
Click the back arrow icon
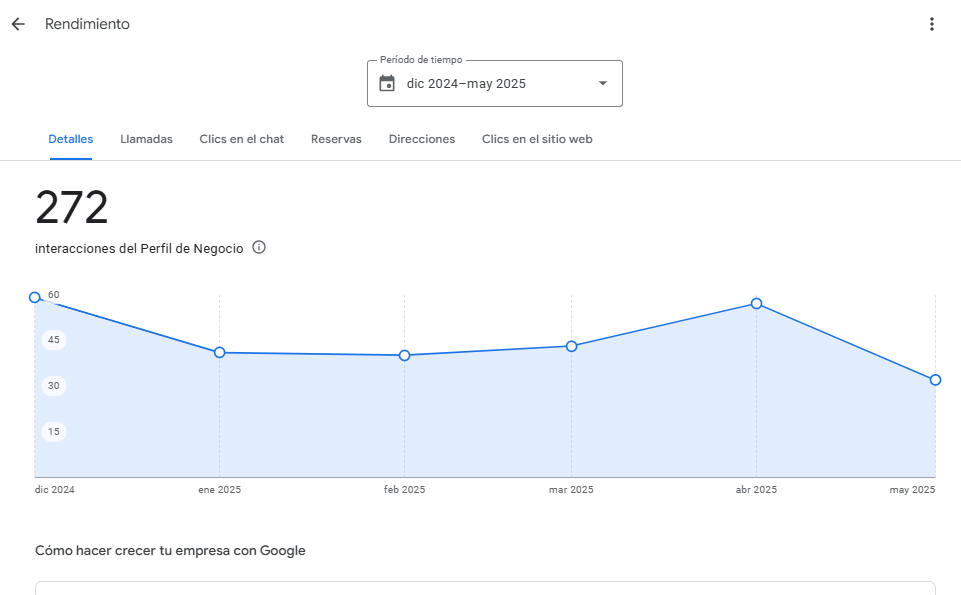(18, 24)
